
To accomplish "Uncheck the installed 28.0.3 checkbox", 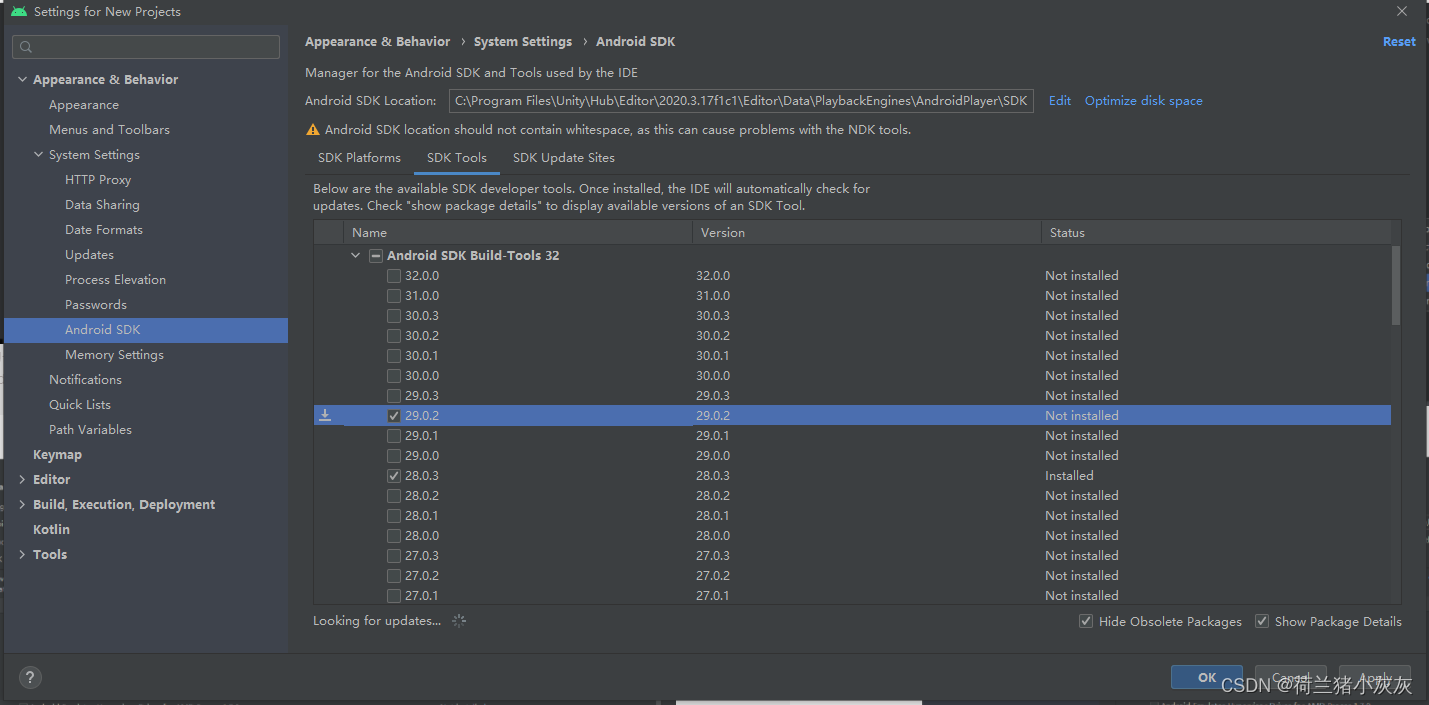I will [x=394, y=476].
